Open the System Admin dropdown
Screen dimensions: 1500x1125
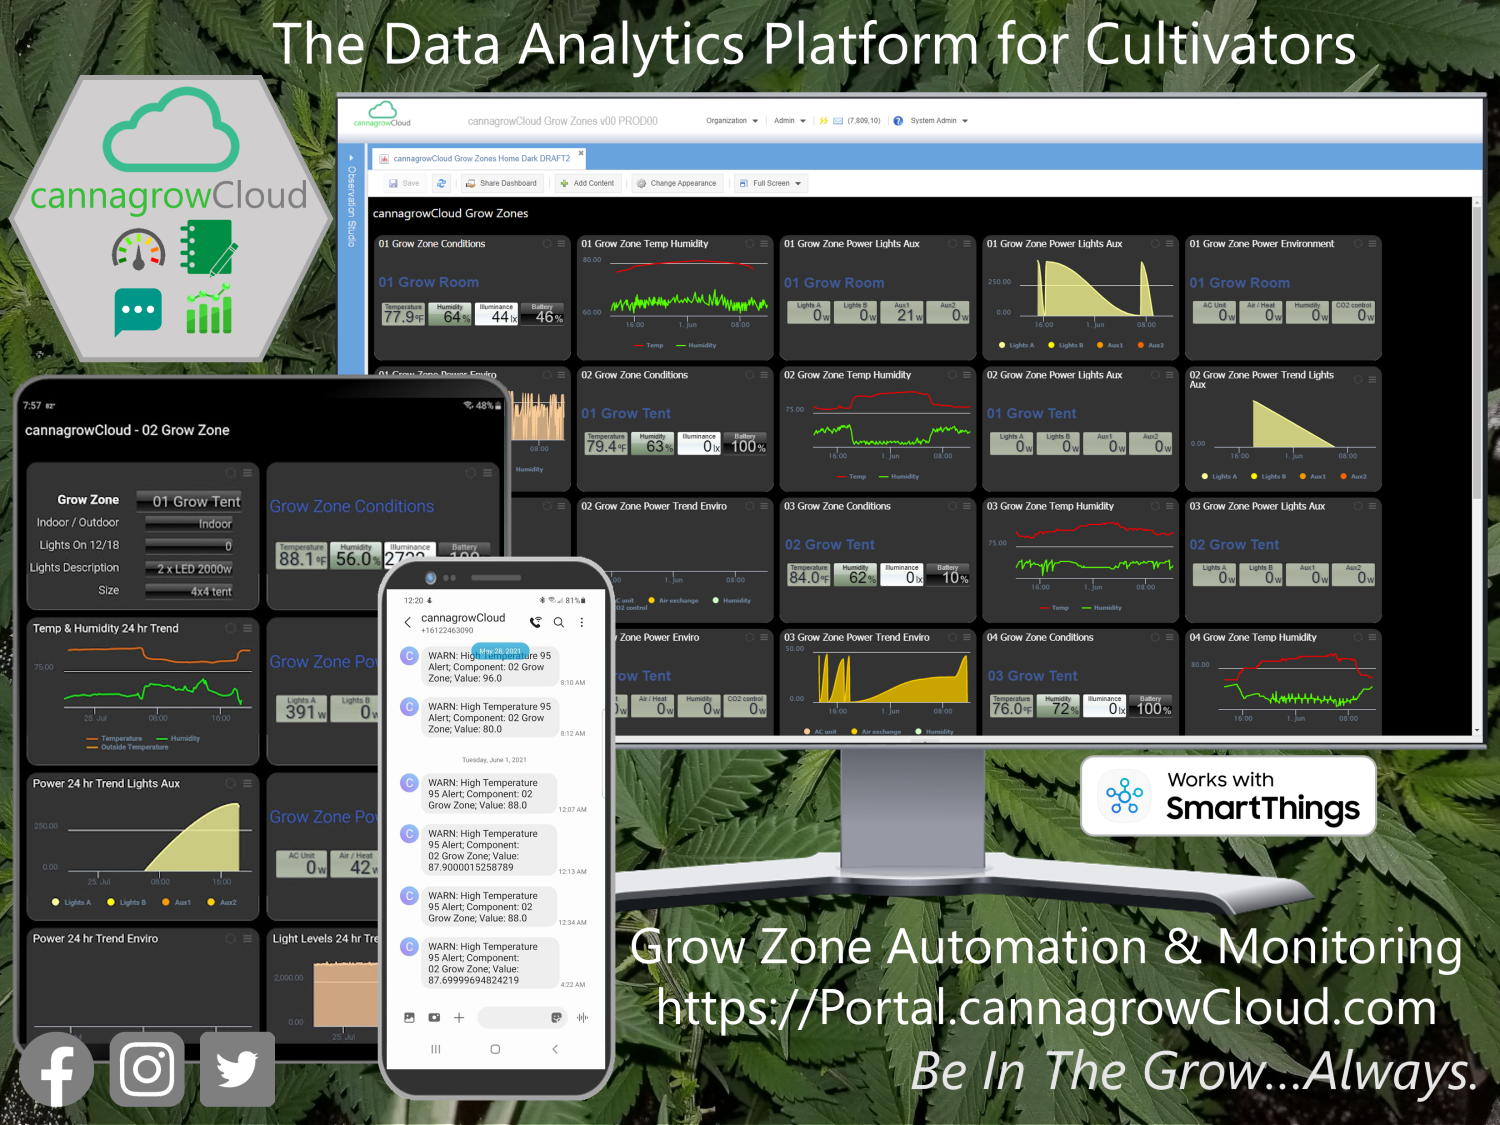coord(938,121)
